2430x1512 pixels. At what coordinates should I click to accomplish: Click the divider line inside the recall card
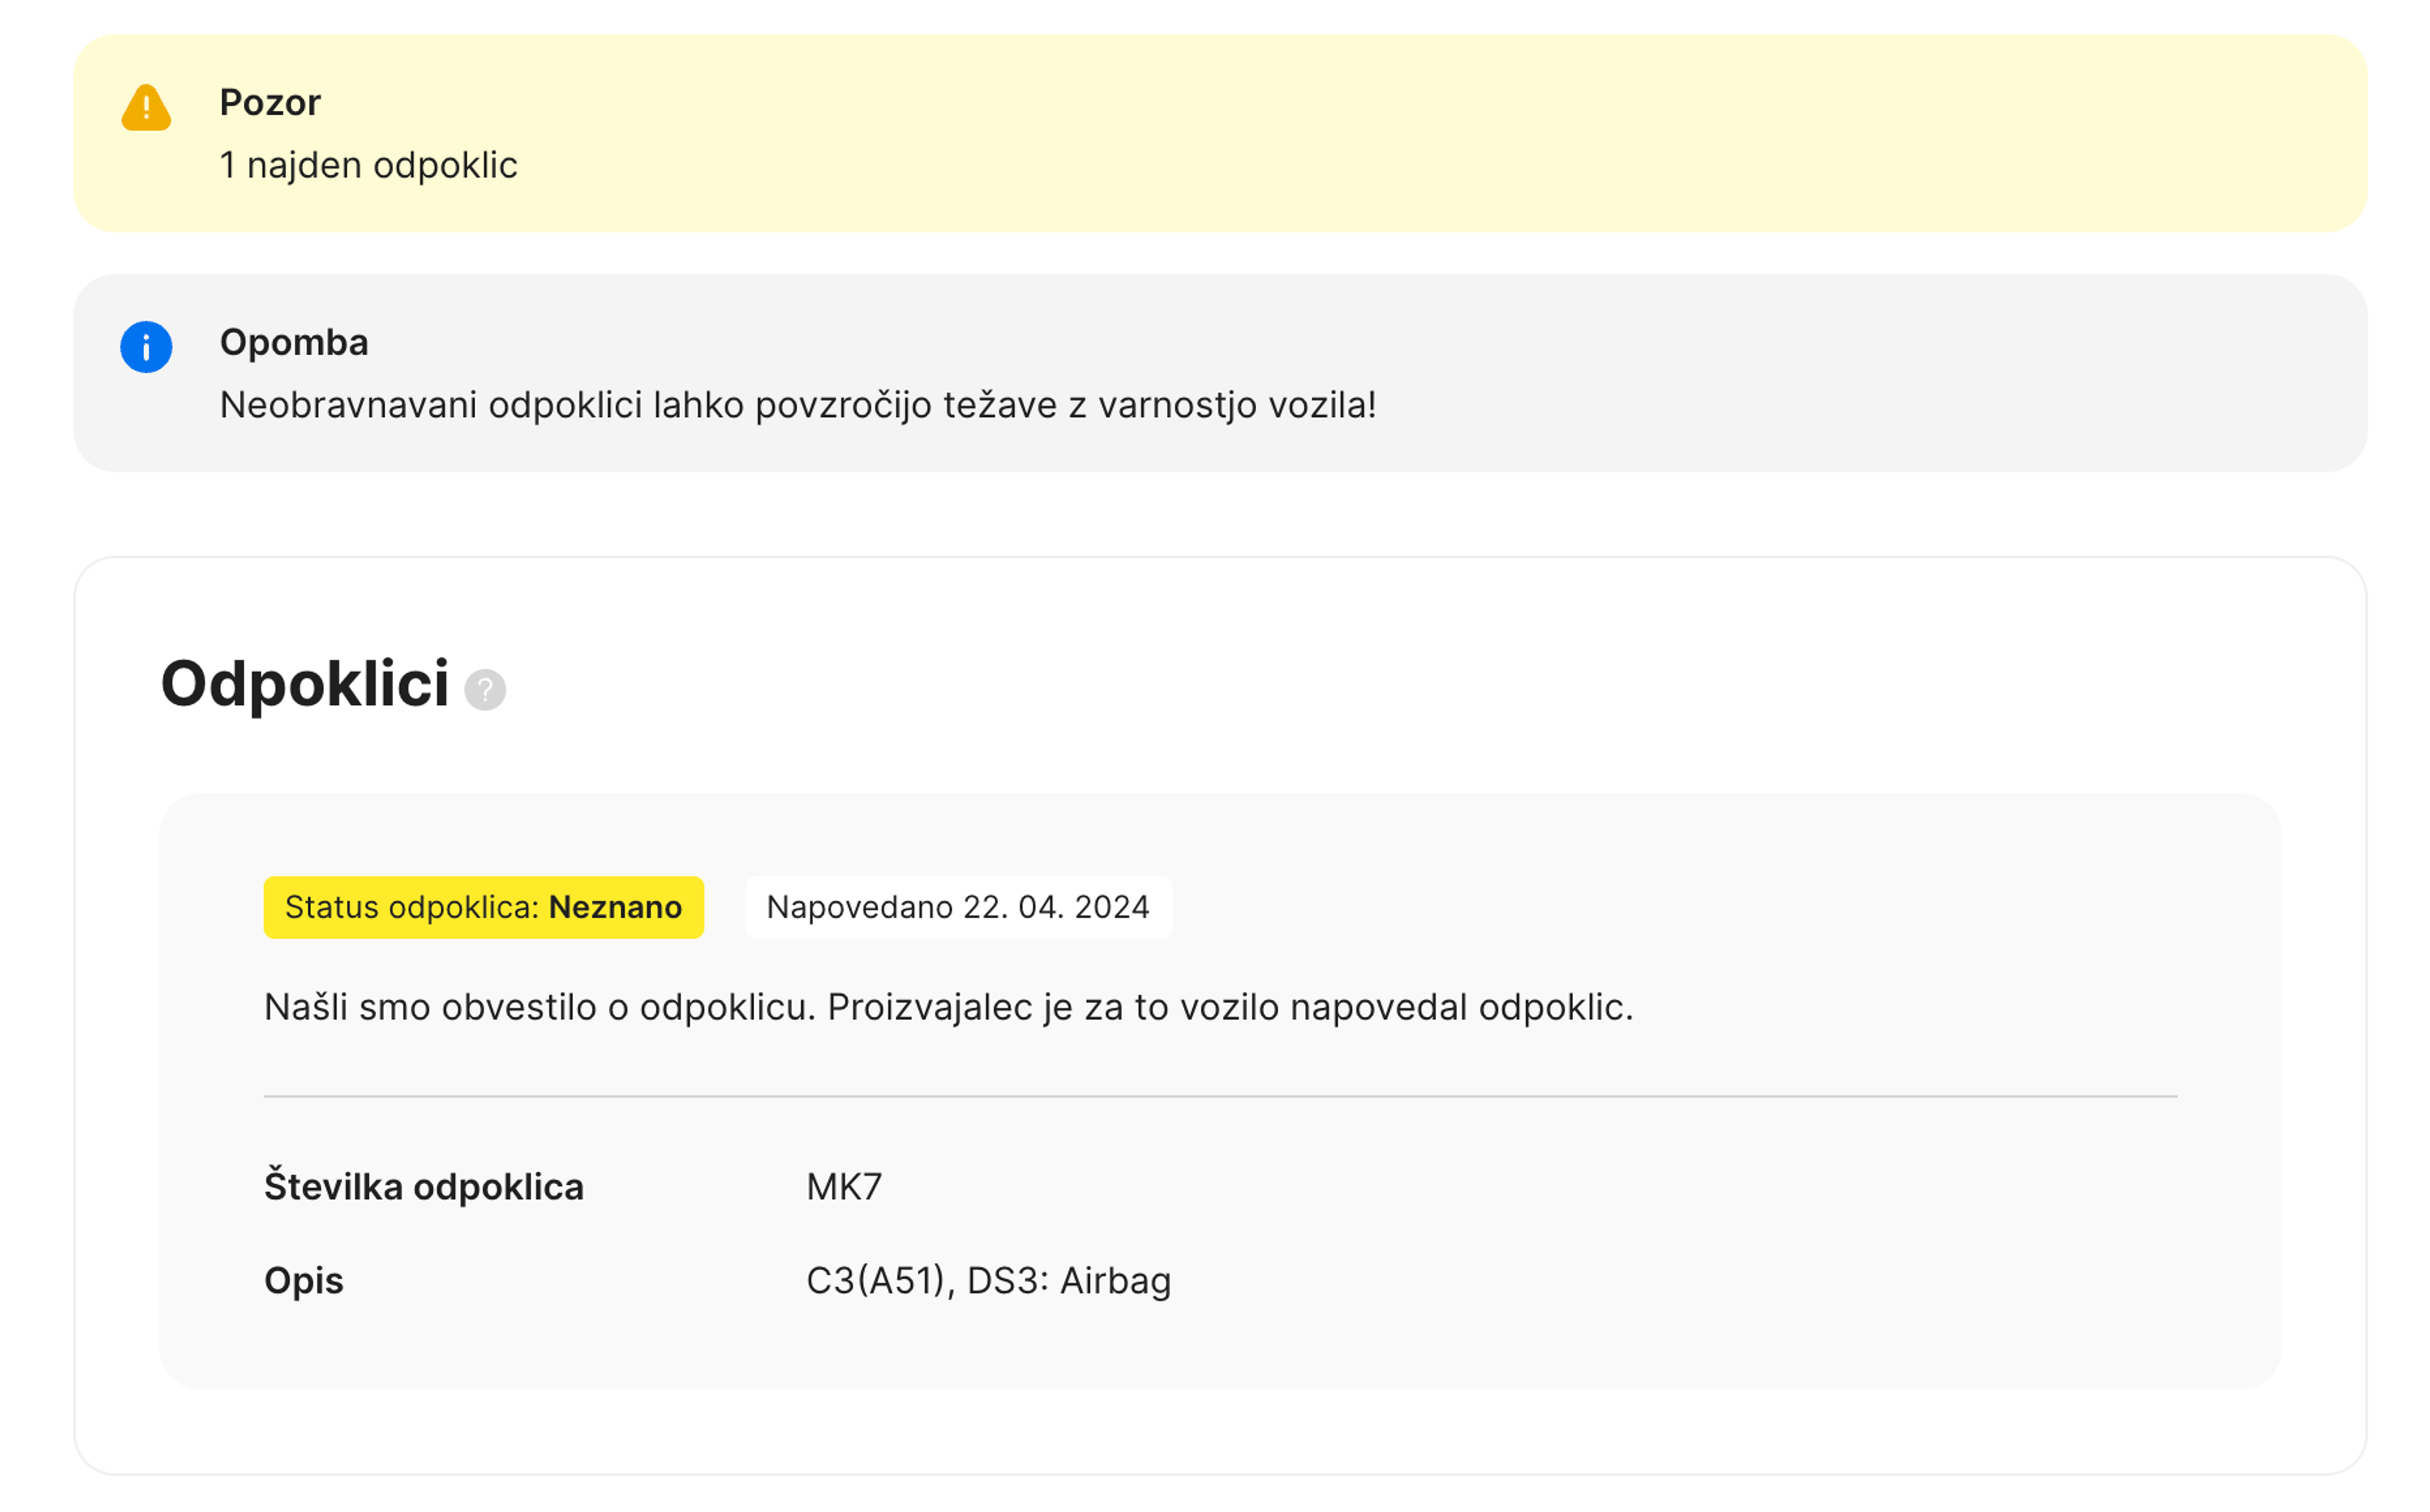(x=1220, y=1096)
